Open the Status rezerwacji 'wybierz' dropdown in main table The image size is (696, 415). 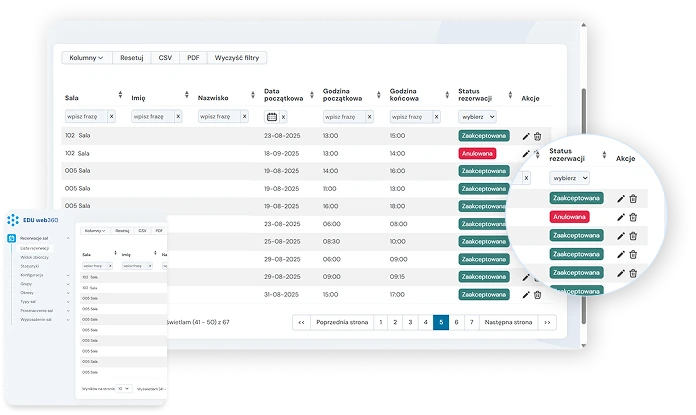pos(477,117)
